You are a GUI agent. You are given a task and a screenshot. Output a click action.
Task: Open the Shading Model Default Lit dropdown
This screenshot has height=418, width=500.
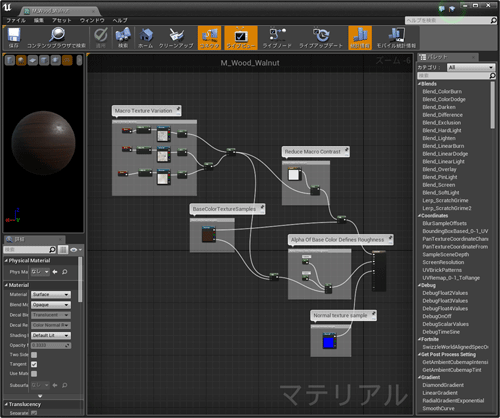[x=51, y=335]
